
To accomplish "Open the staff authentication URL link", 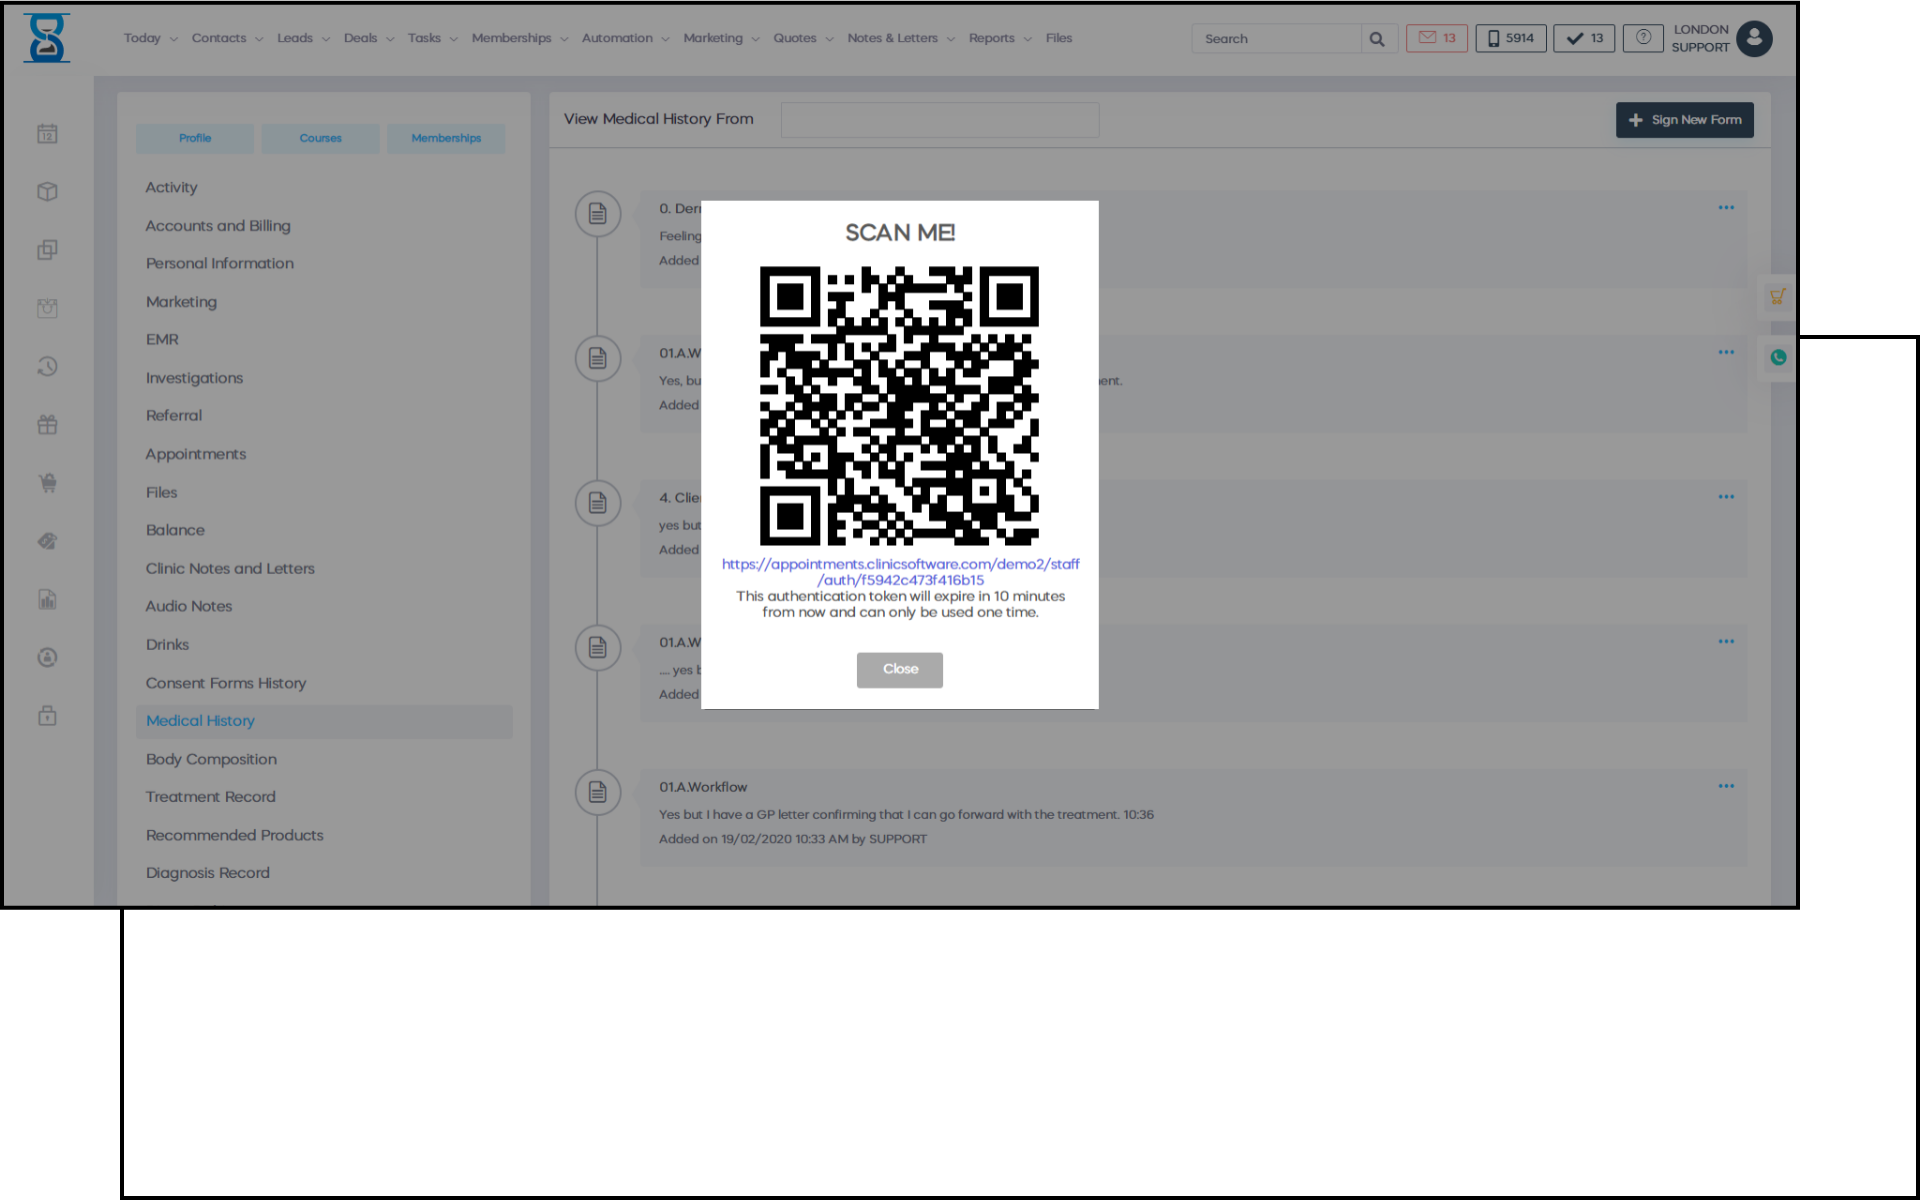I will click(x=900, y=572).
